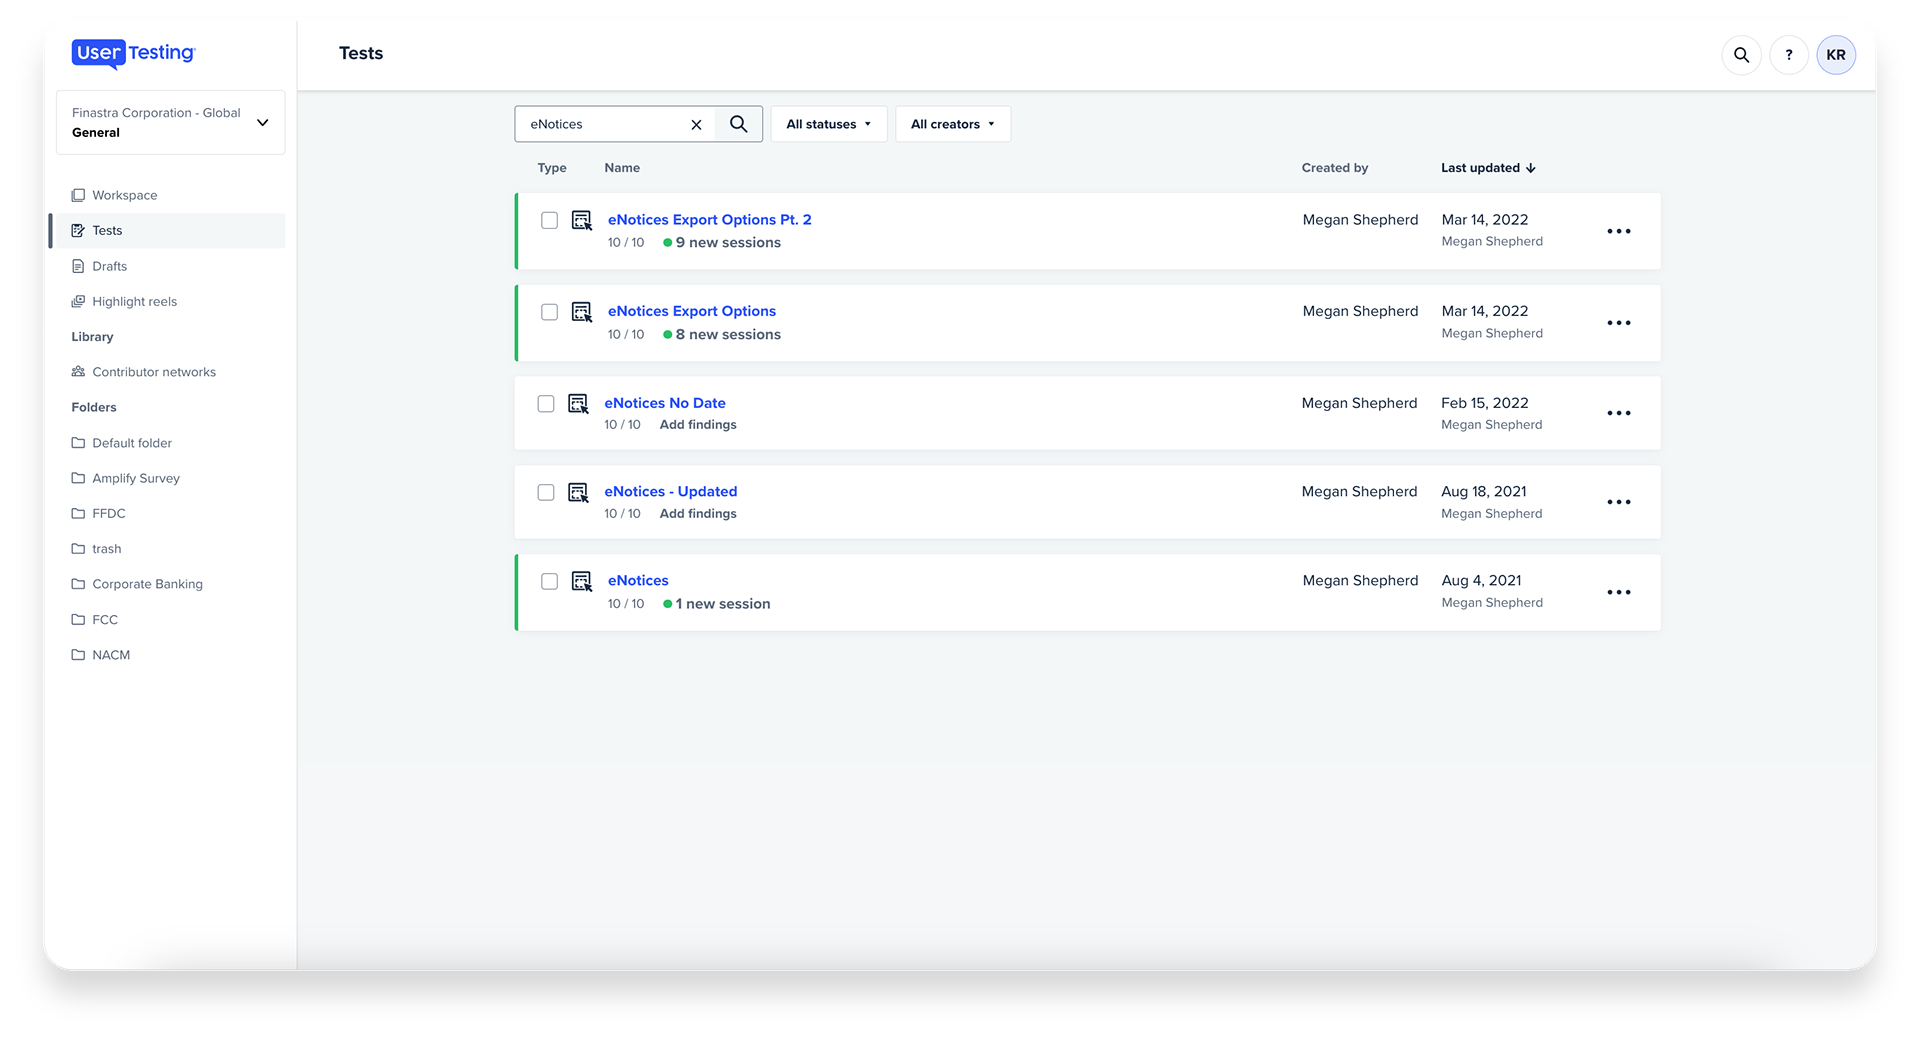This screenshot has height=1038, width=1920.
Task: Click the Aug 18, 2021 date
Action: [1484, 491]
